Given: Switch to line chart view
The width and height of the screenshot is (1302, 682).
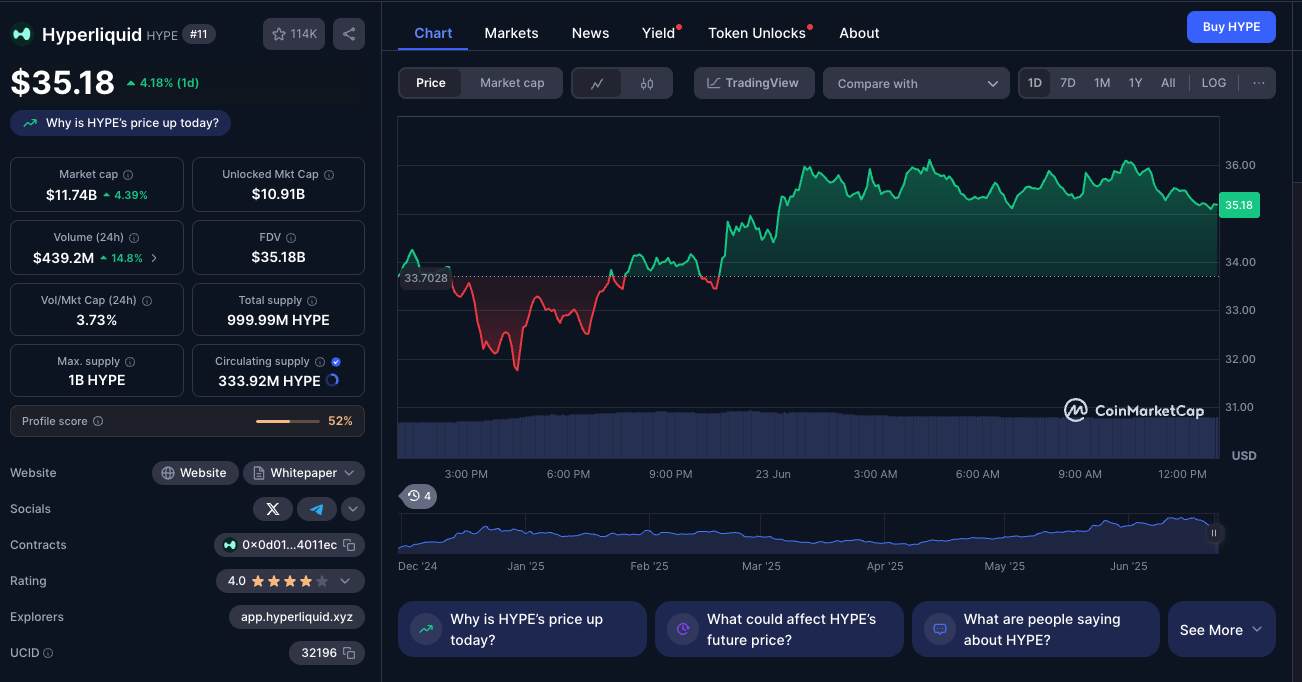Looking at the screenshot, I should (x=597, y=84).
